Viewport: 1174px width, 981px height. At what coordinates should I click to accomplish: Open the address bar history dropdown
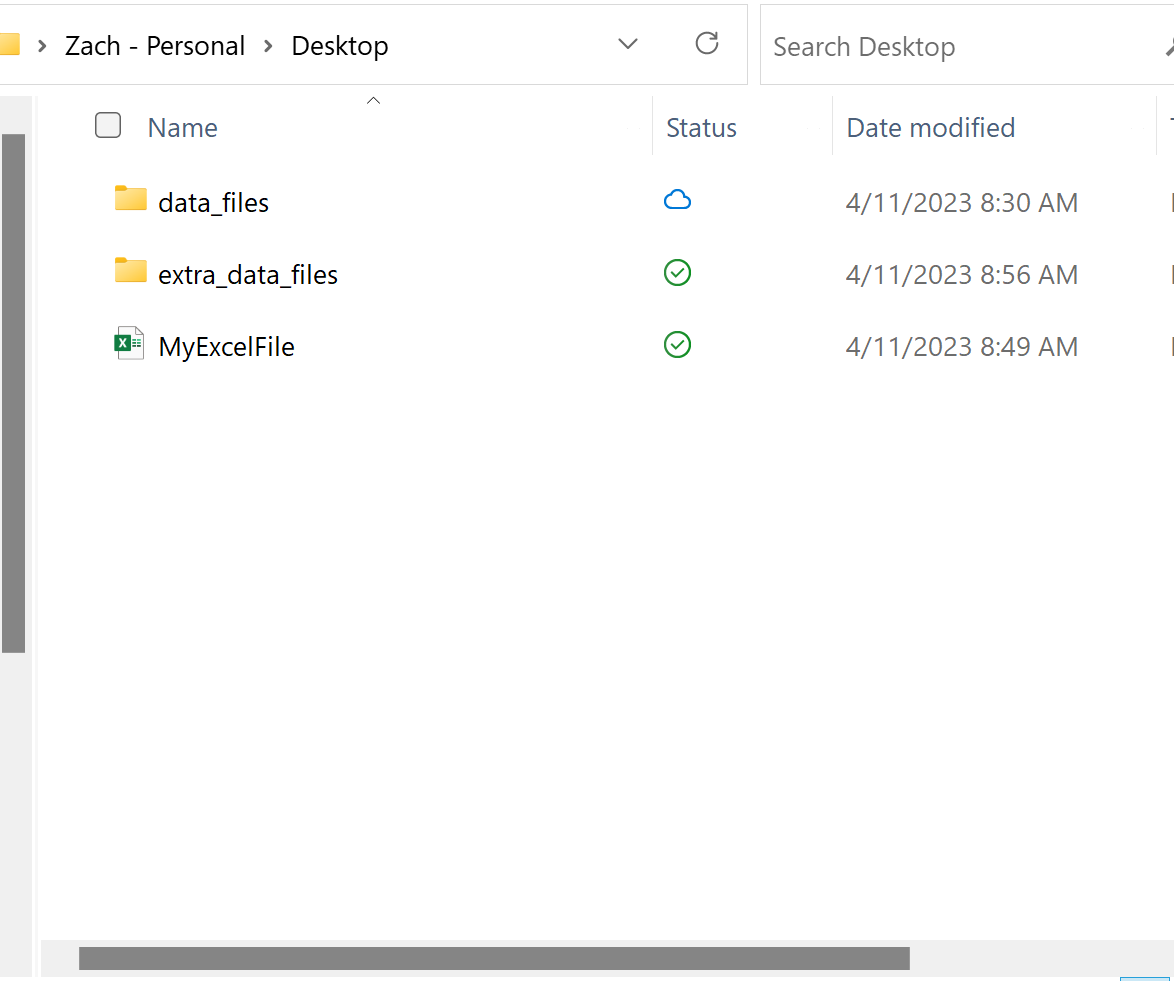pos(627,44)
